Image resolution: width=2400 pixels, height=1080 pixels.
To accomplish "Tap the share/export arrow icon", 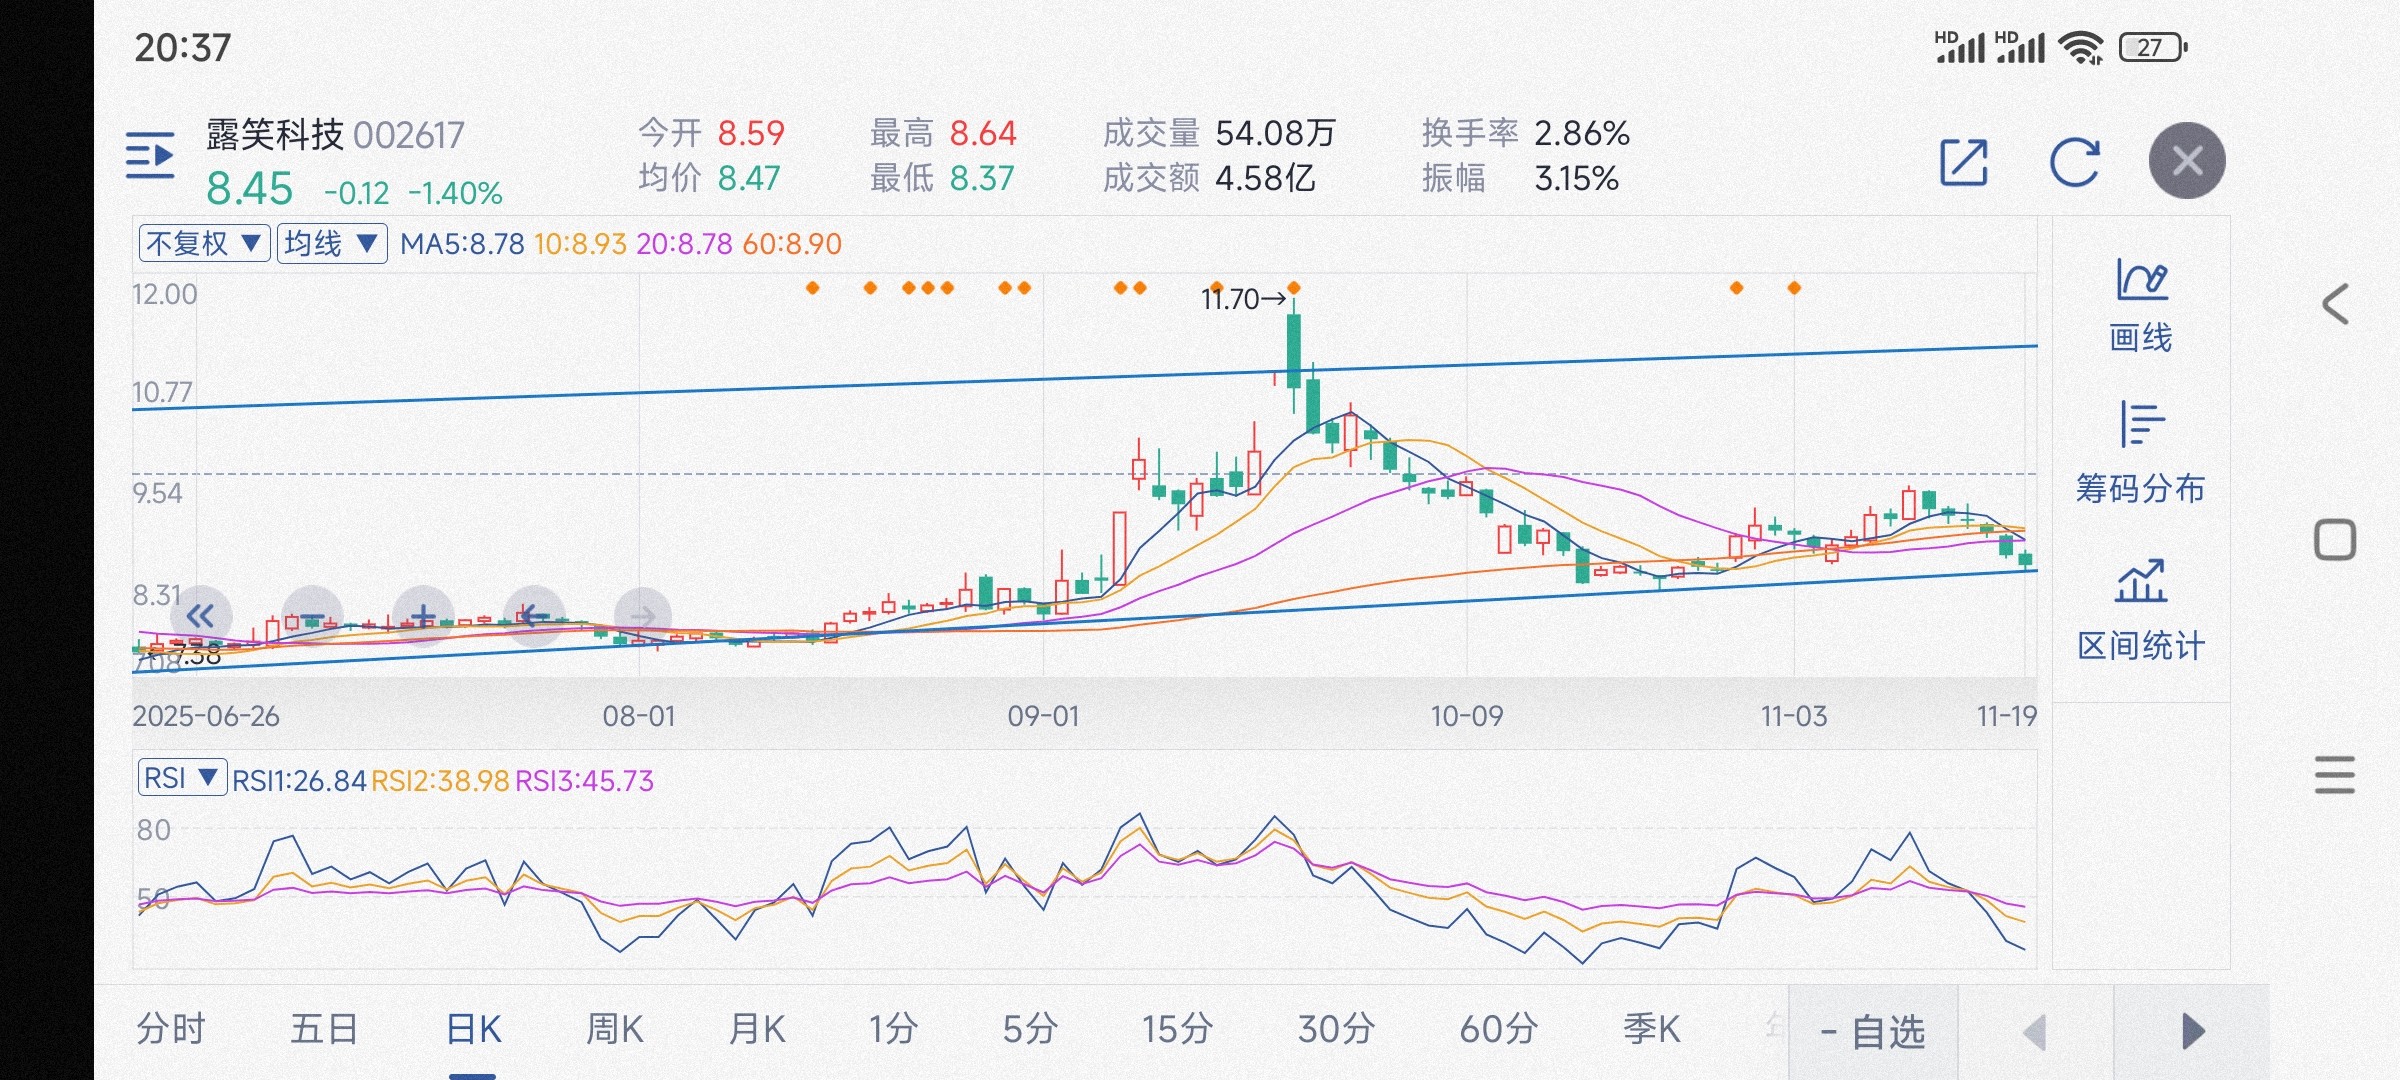I will 1963,162.
